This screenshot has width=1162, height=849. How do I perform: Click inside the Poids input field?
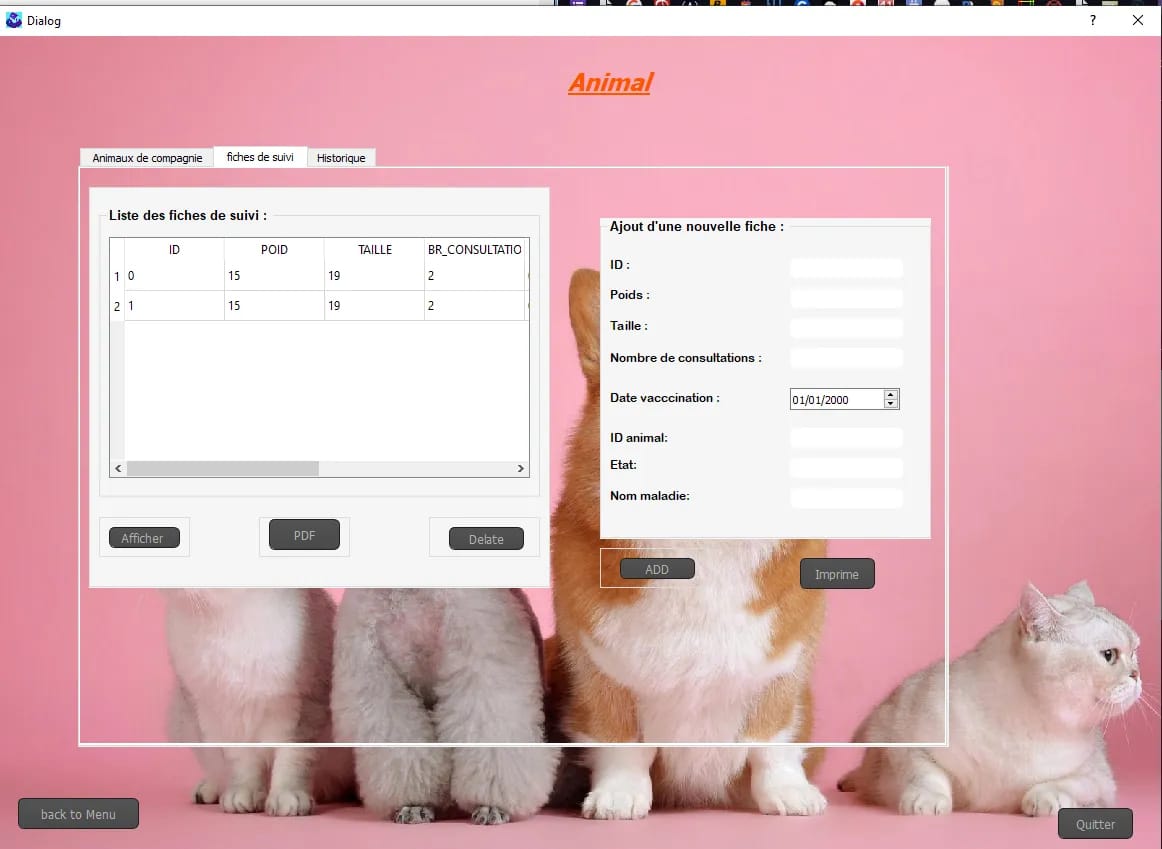coord(845,297)
